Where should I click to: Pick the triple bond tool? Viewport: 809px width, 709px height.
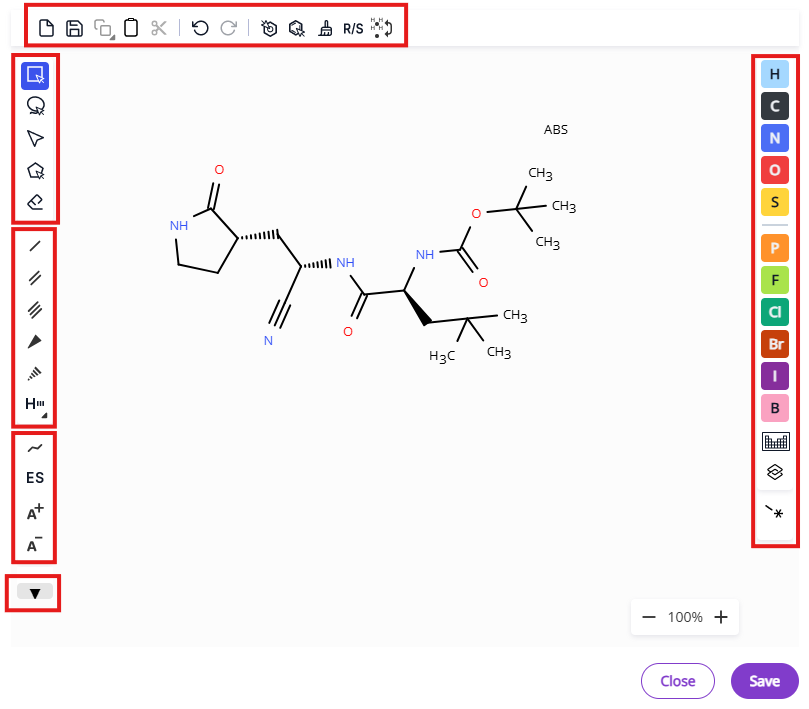click(x=35, y=309)
